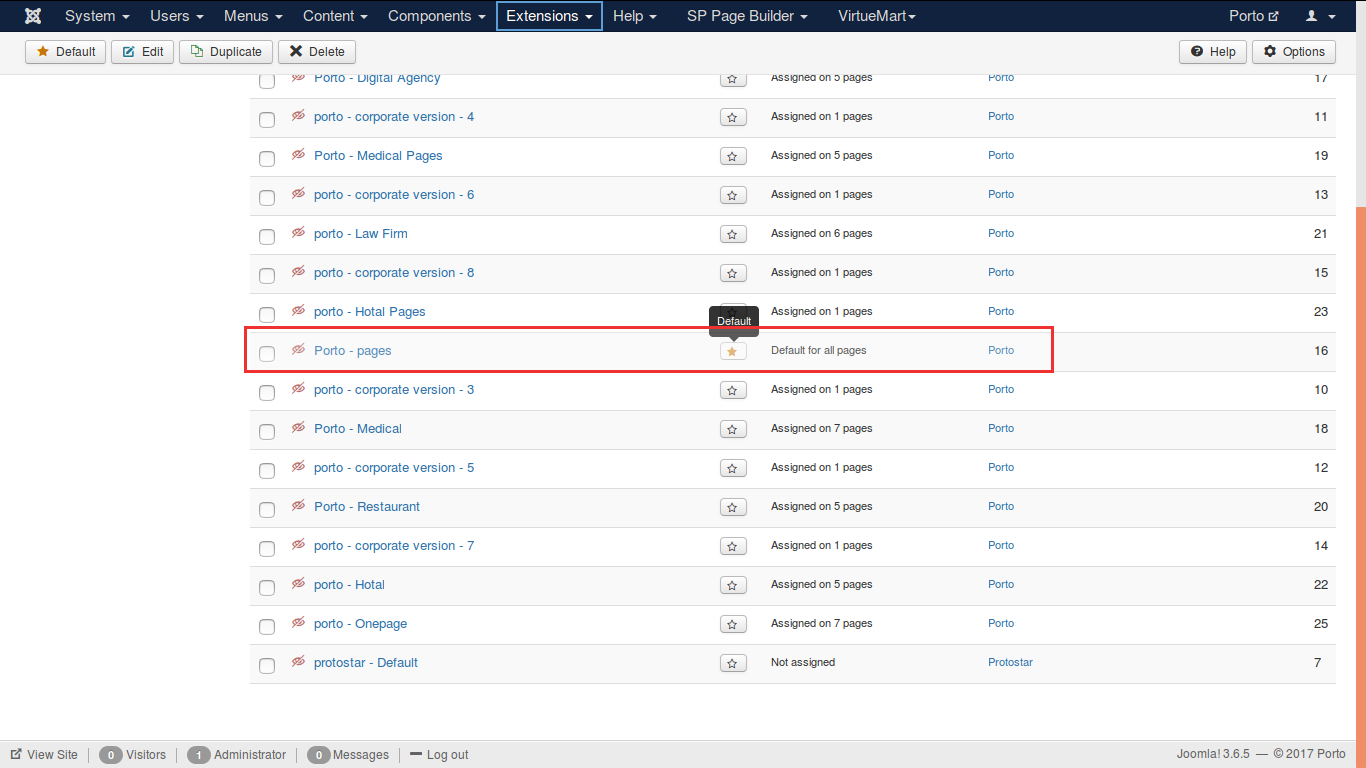Click Porto template link in Law Firm row
The width and height of the screenshot is (1366, 768).
coord(1001,233)
